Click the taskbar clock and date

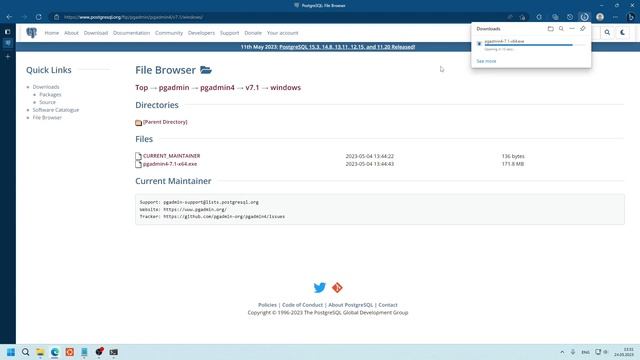point(624,352)
